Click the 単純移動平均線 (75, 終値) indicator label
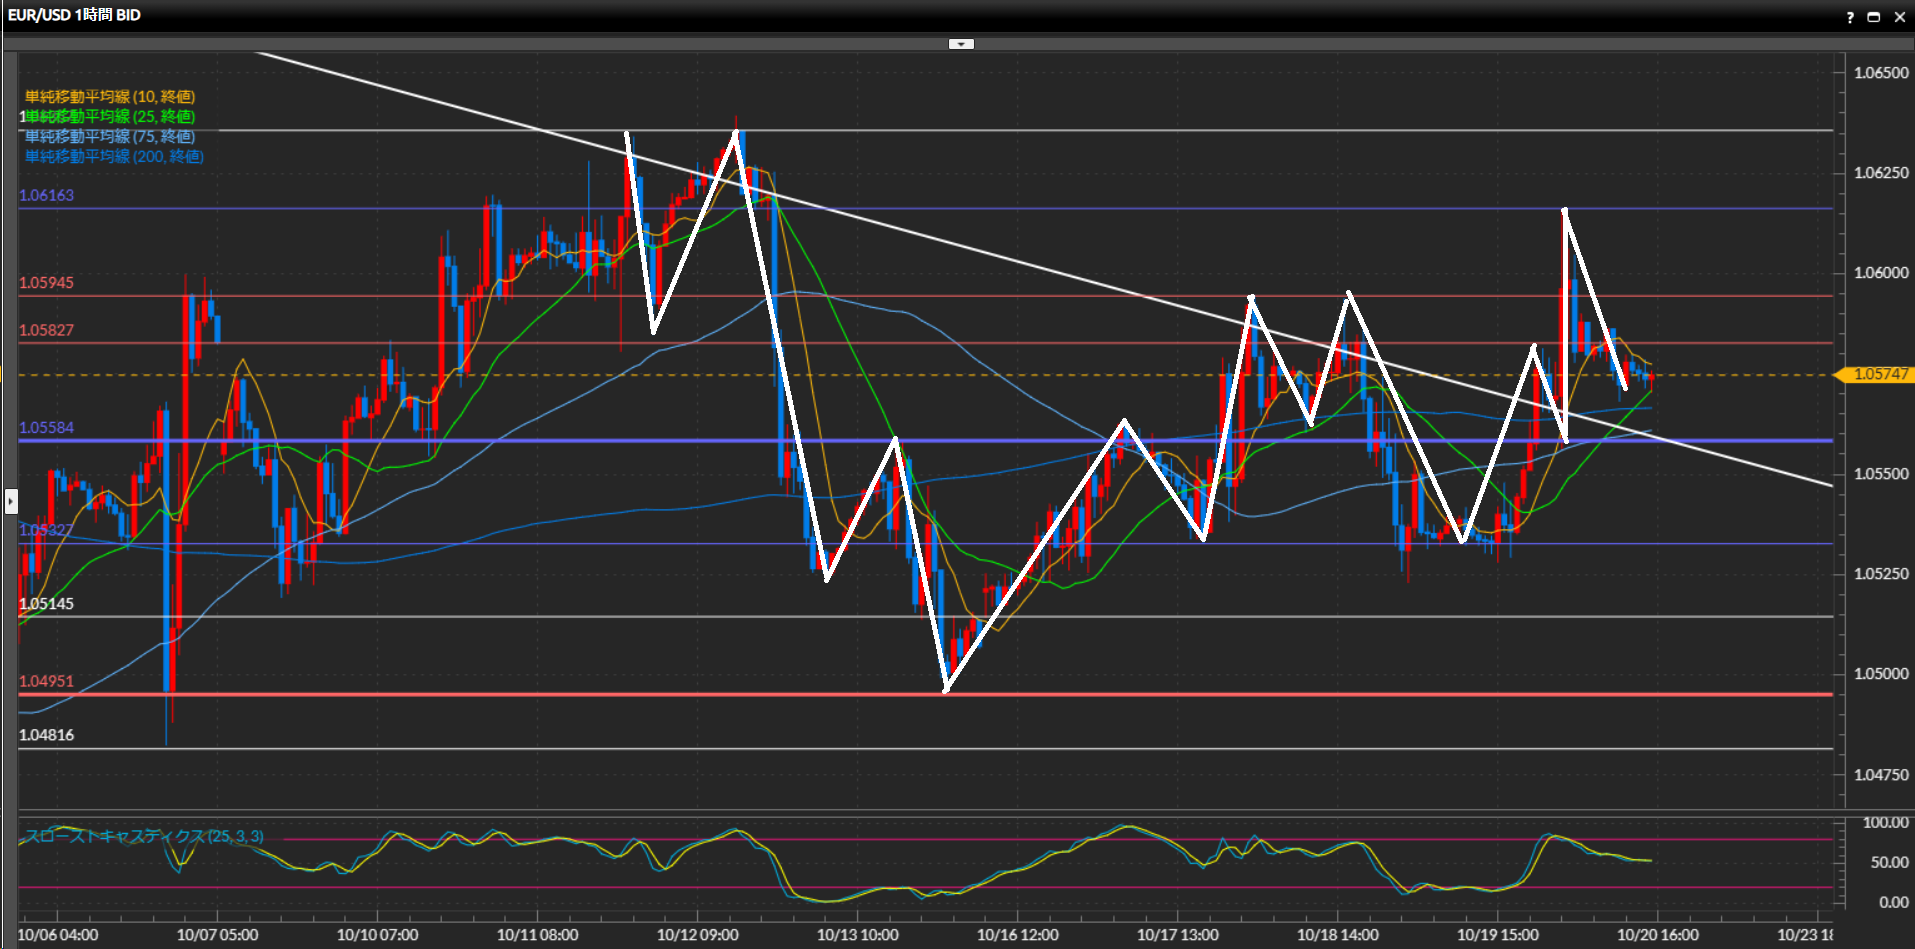Screen dimensions: 1915x949 [110, 137]
